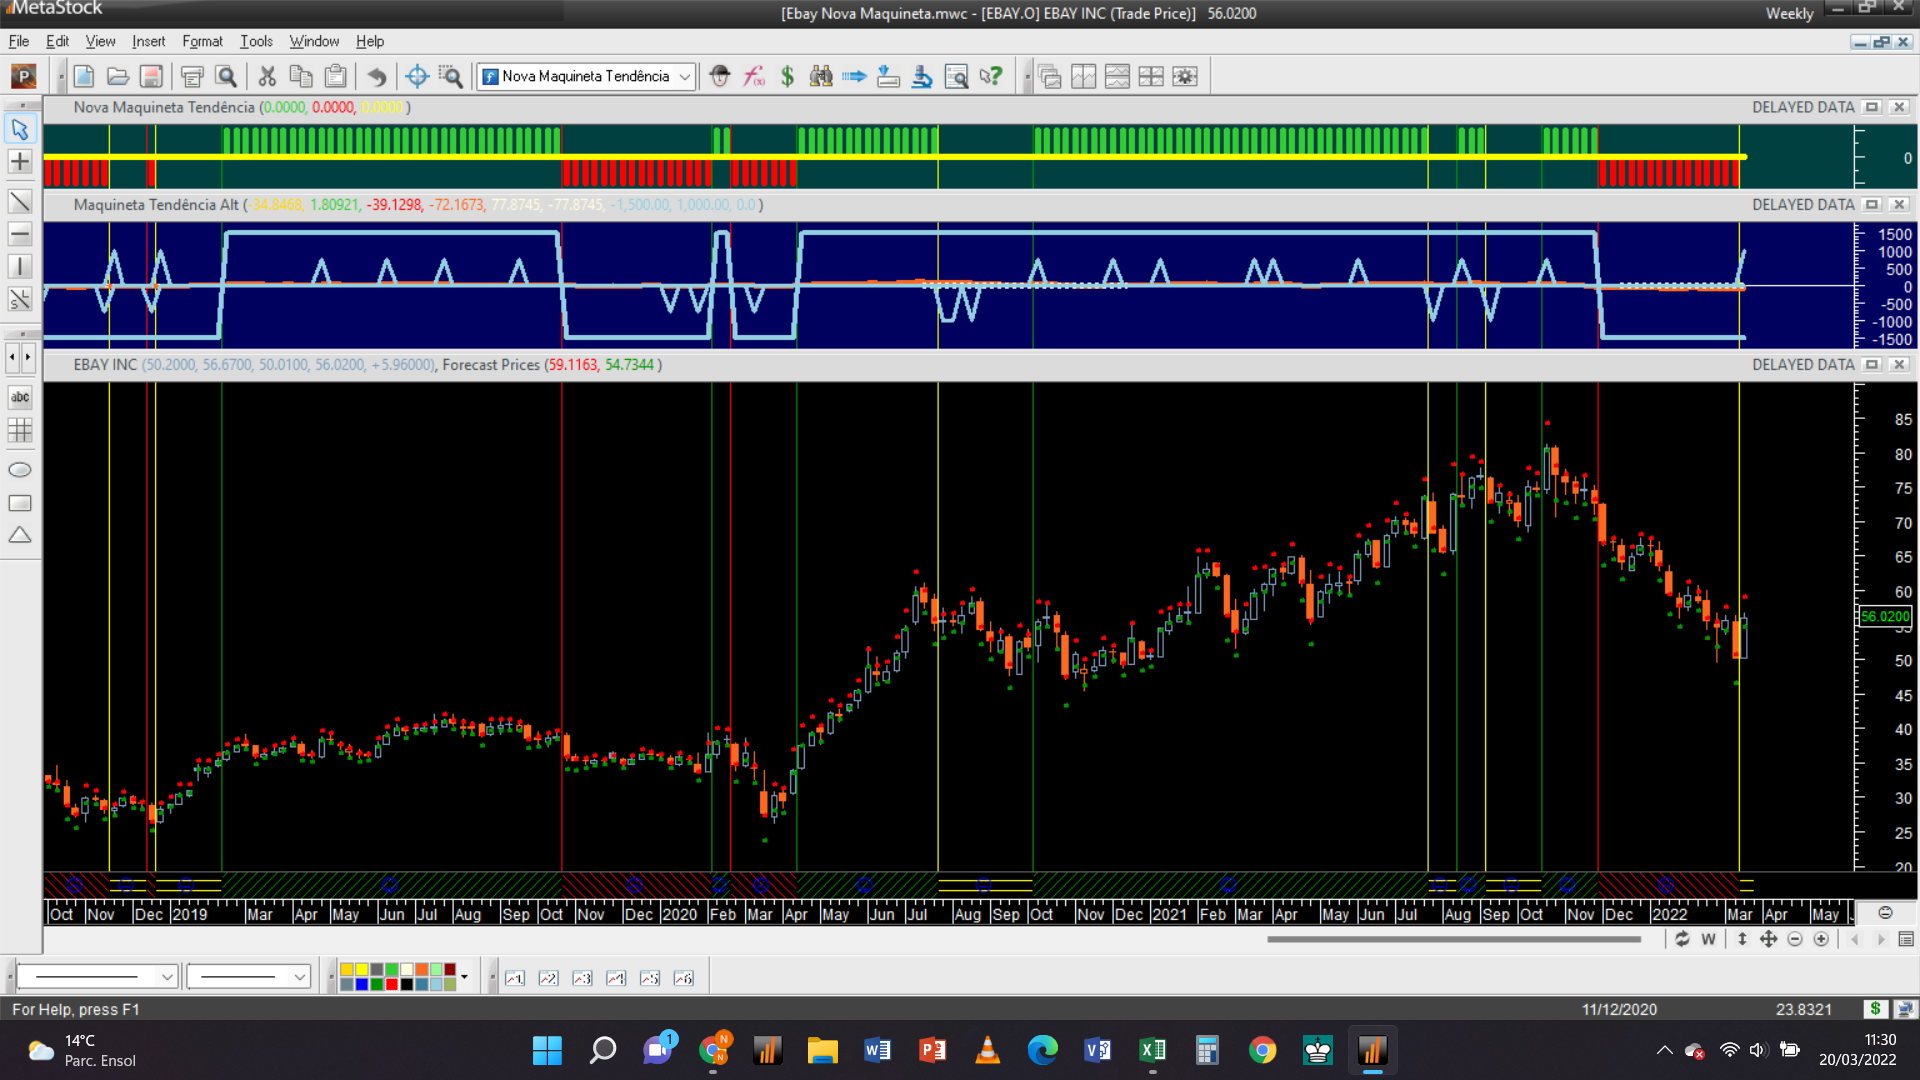Click the green dollar System Tester icon
Viewport: 1920px width, 1080px height.
point(787,76)
